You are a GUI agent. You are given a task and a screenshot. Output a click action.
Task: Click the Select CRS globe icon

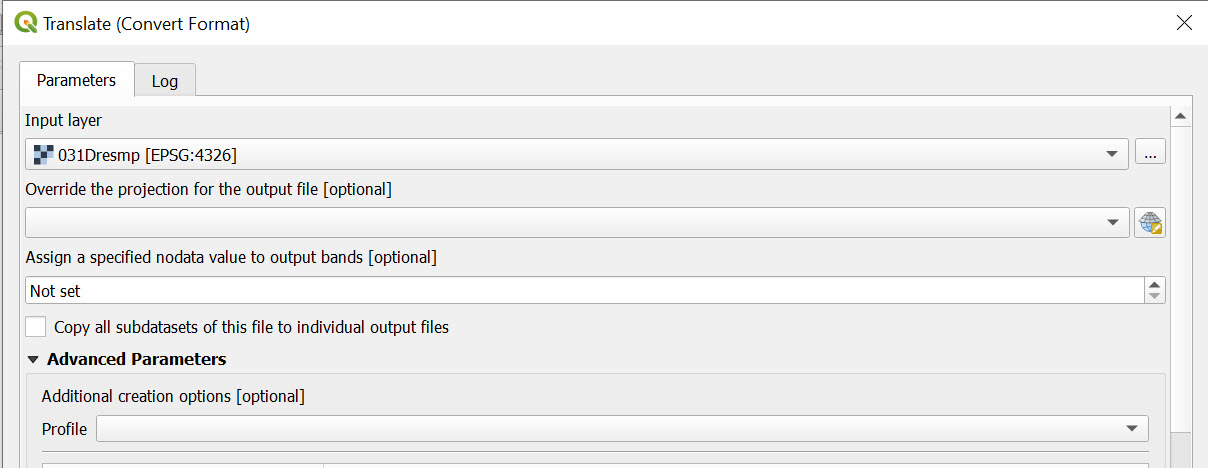1150,222
